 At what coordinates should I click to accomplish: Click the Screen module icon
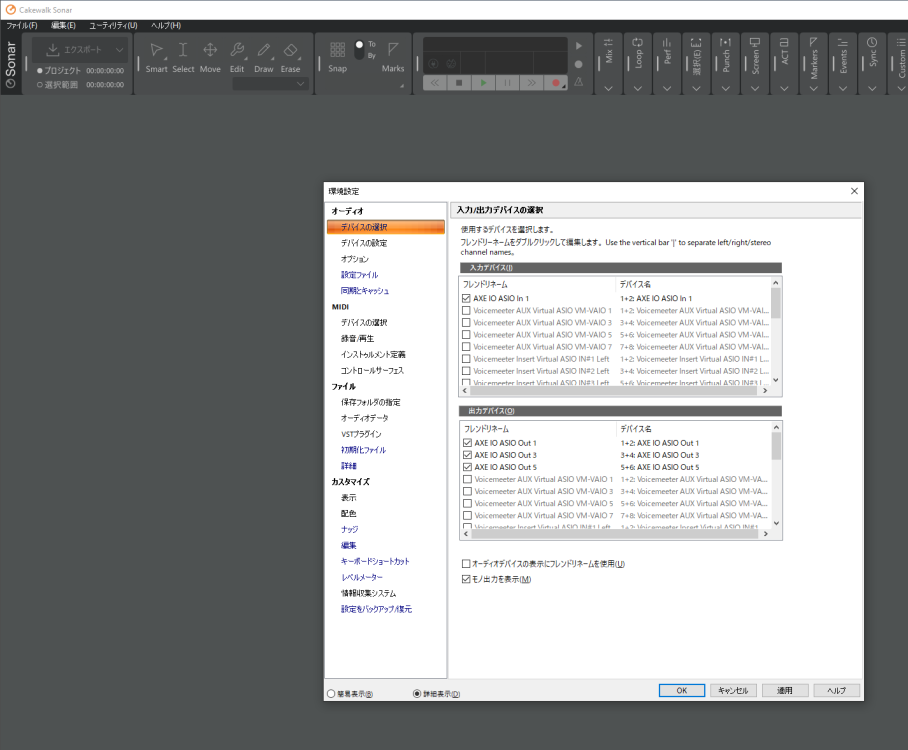tap(755, 42)
